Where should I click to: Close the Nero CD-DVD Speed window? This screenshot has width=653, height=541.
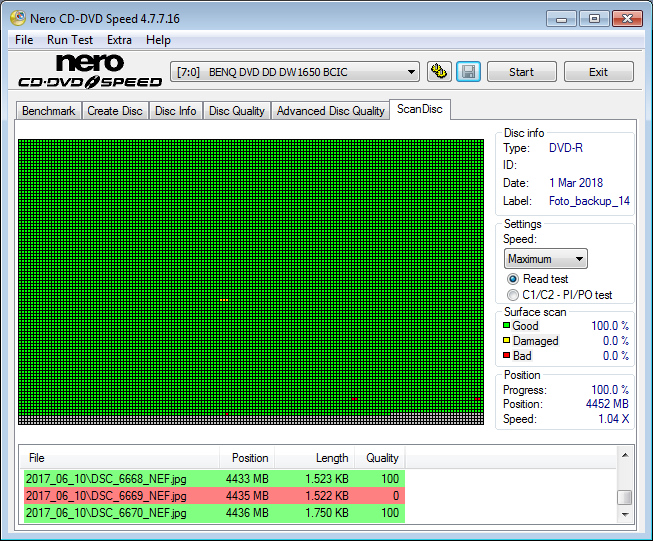(x=627, y=19)
